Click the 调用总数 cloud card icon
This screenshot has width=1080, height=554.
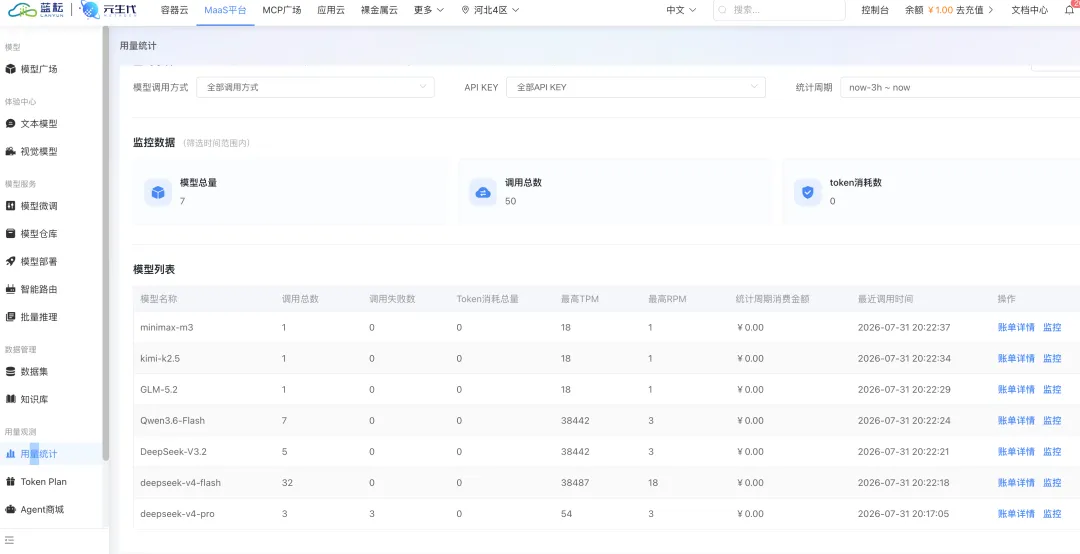click(483, 192)
